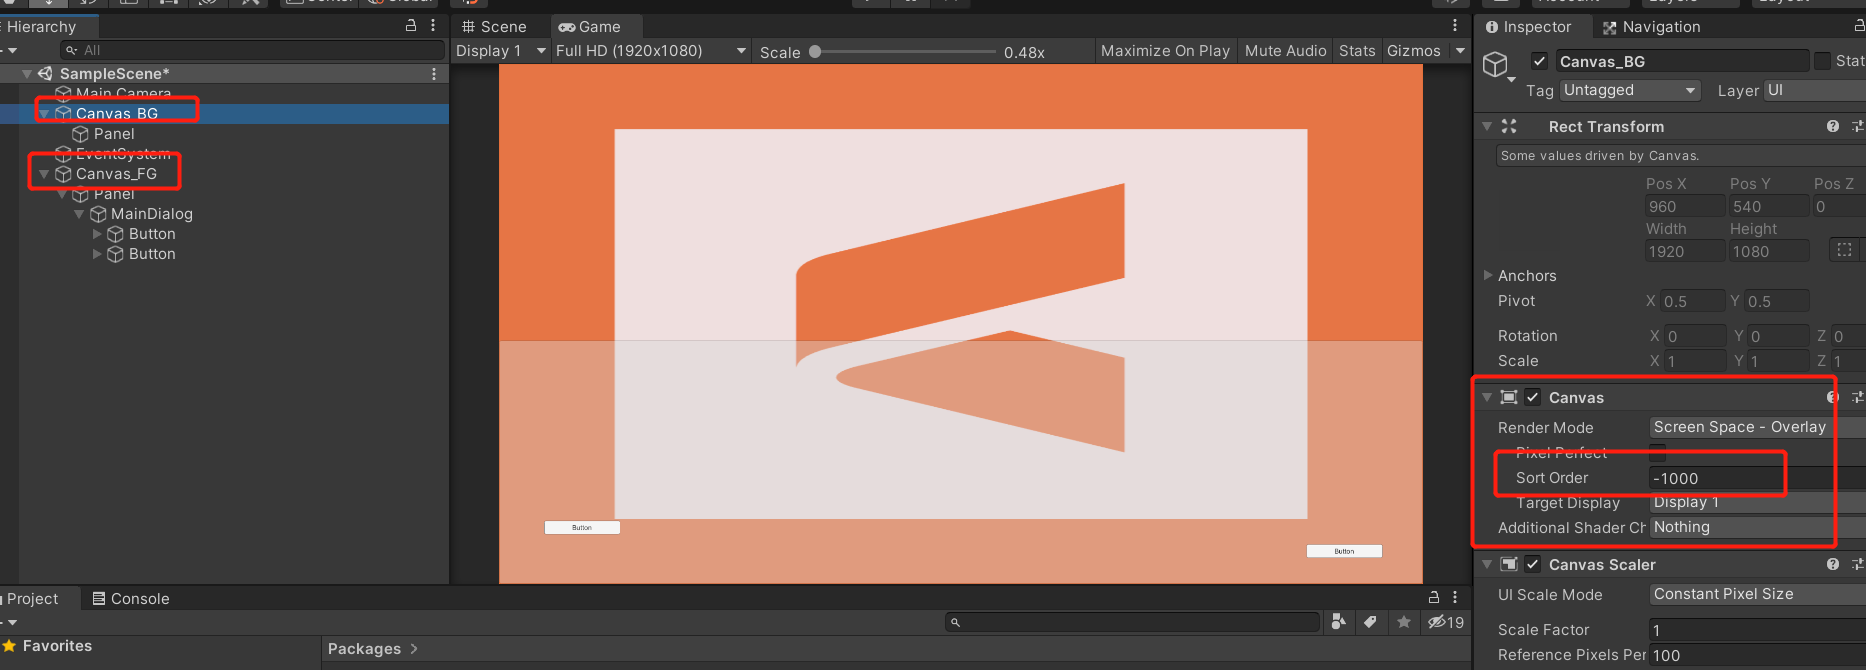Click the Hierarchy search magnifier icon
Screen dimensions: 1866x670
71,50
